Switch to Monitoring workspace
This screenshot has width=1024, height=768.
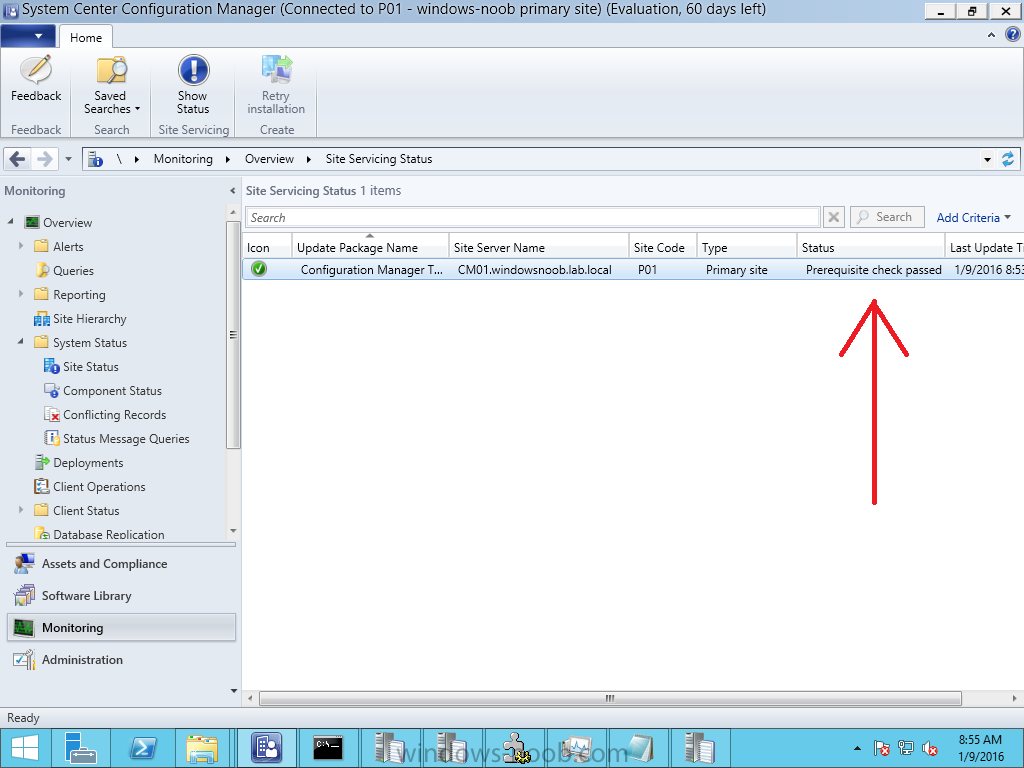[x=121, y=628]
